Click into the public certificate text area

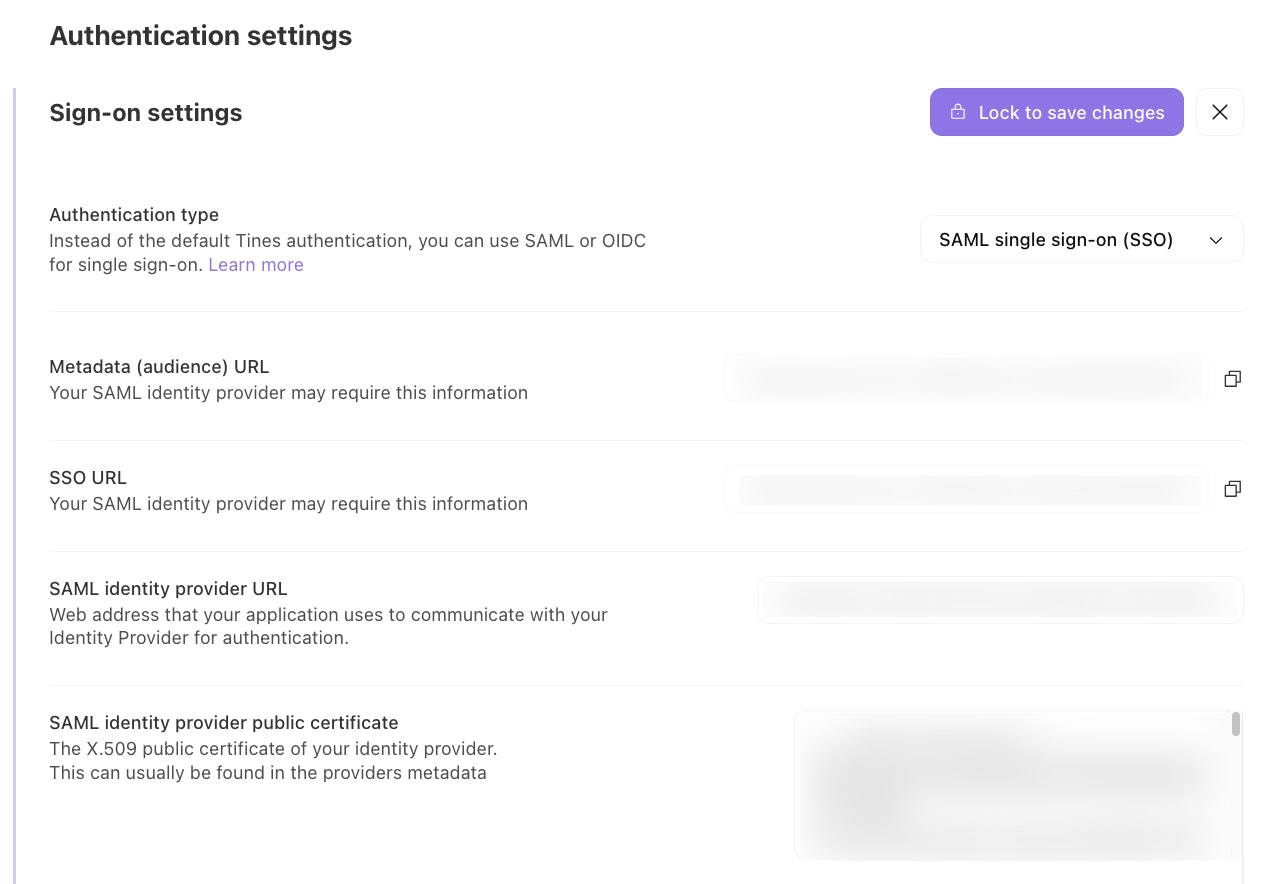(x=1010, y=785)
